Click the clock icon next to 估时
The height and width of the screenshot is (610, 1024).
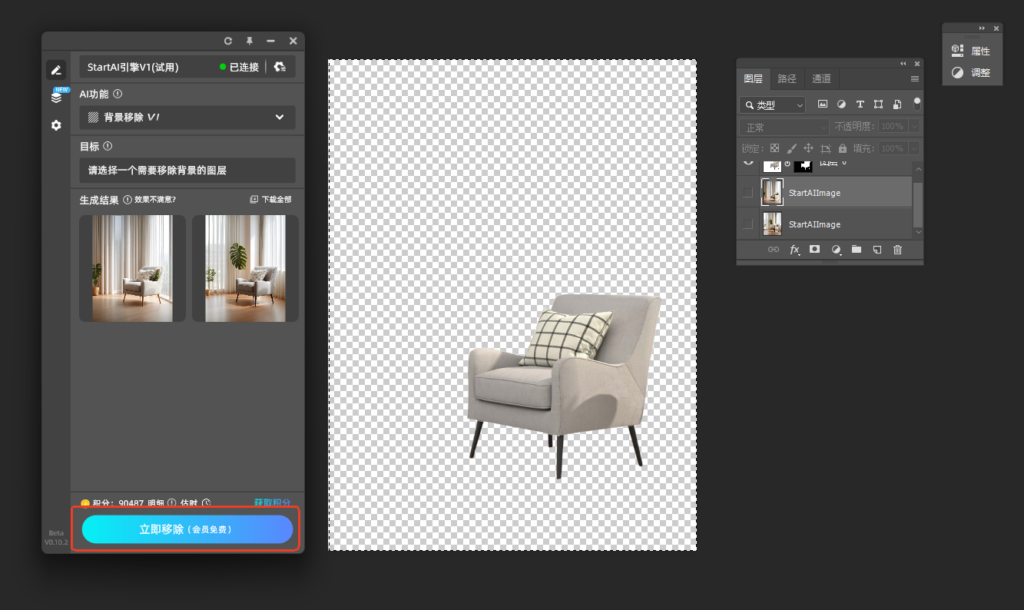[206, 503]
